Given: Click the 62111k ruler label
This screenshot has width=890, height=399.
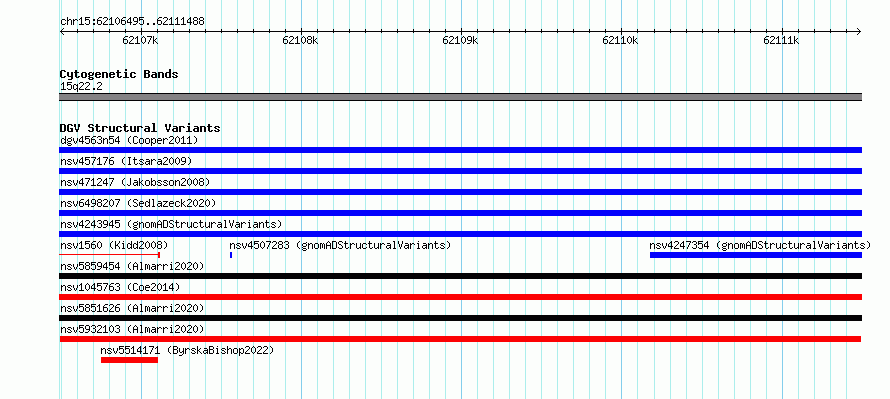Looking at the screenshot, I should tap(781, 40).
